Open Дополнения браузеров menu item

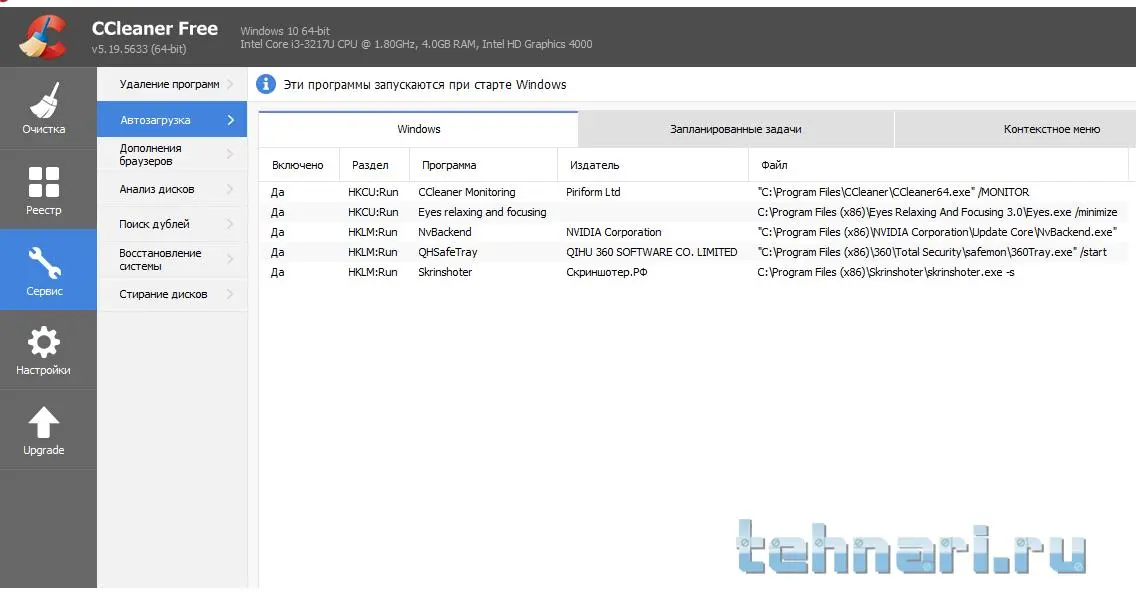(172, 154)
